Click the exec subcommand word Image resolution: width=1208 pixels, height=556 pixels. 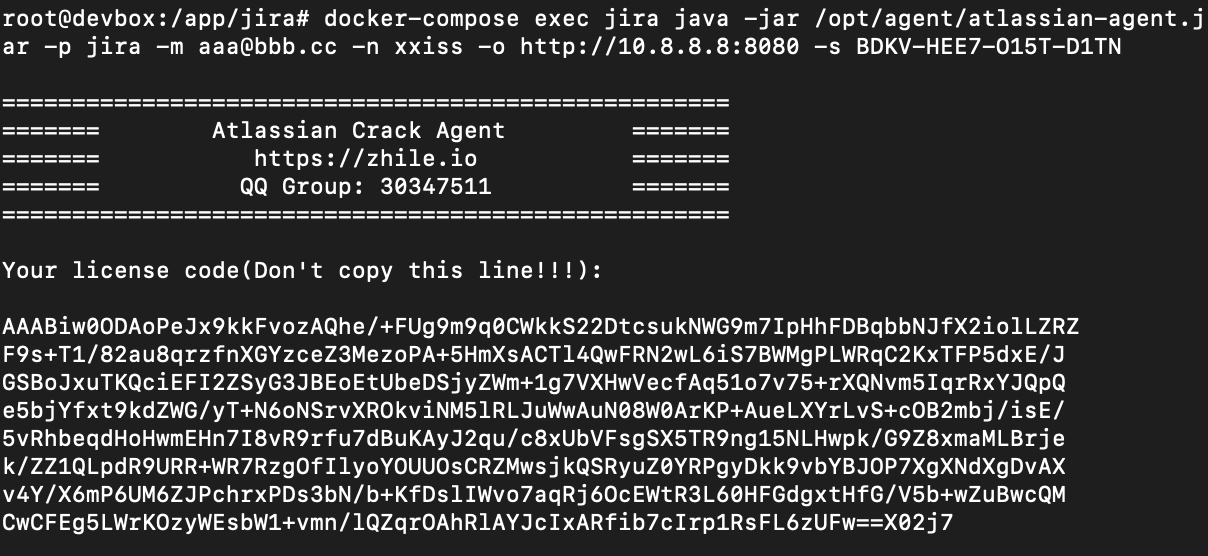pos(559,19)
